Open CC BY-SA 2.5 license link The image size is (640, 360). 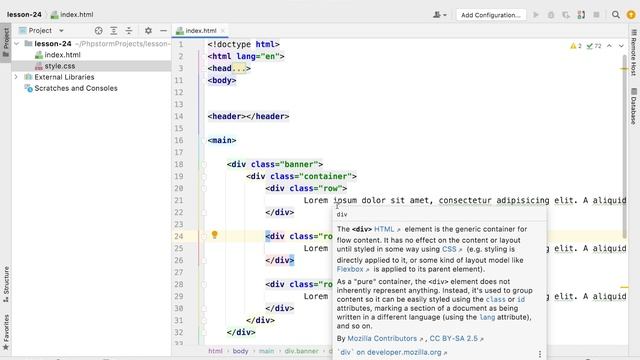point(456,338)
